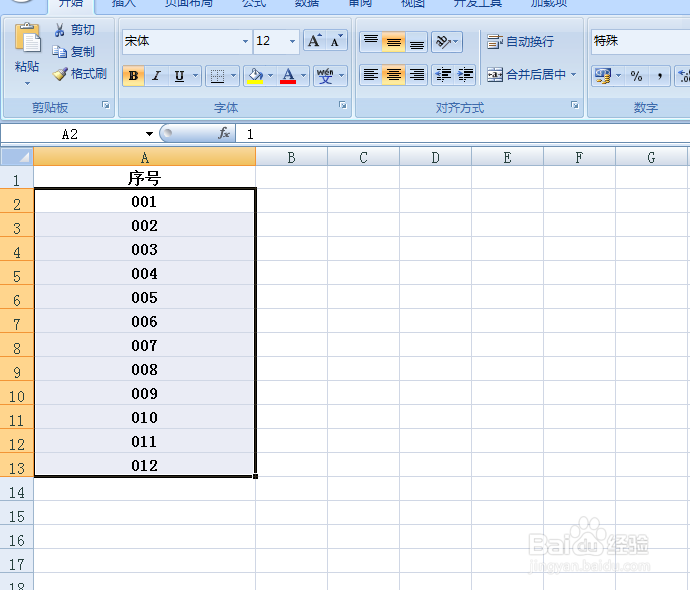Click the phonetic guide wén icon

coord(325,76)
